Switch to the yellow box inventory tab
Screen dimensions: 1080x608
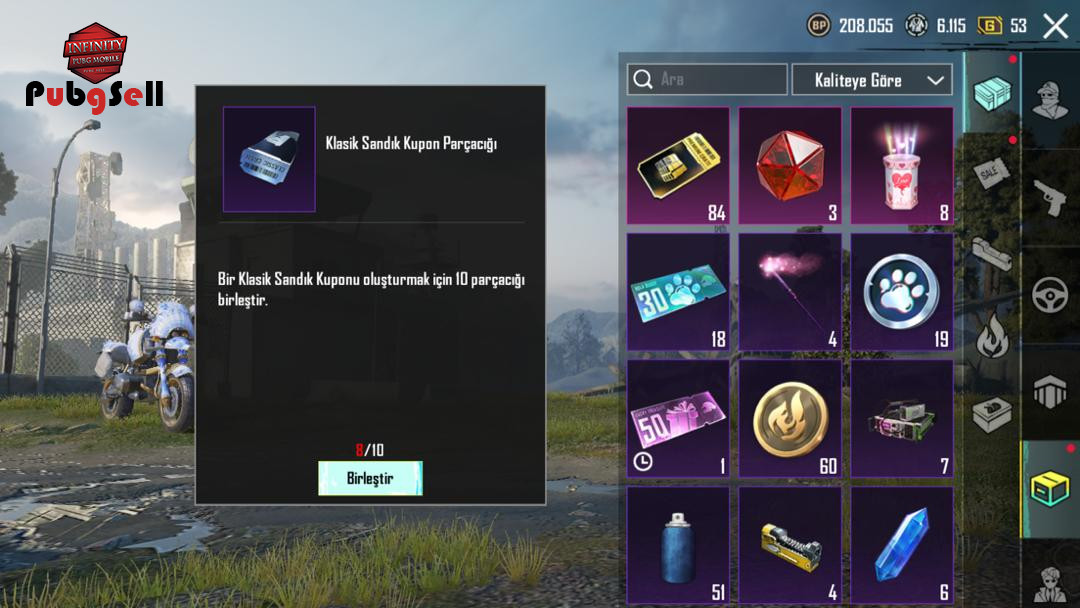coord(1050,490)
